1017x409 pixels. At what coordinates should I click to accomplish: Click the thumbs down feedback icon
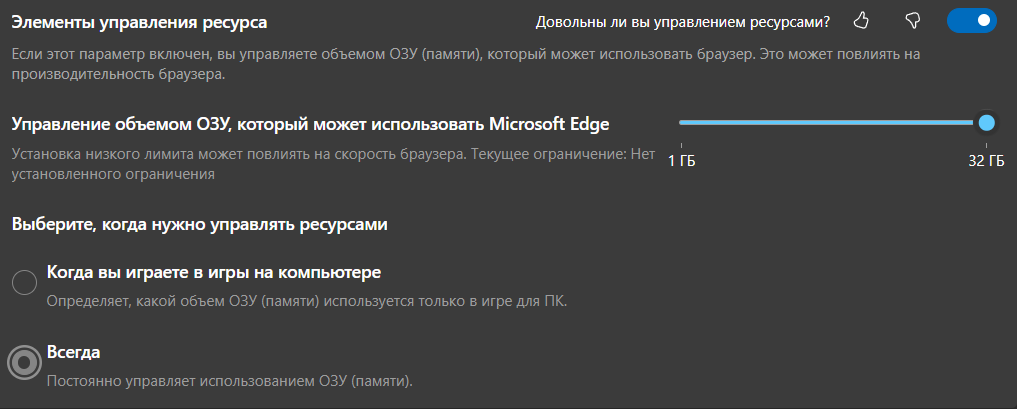[x=911, y=20]
